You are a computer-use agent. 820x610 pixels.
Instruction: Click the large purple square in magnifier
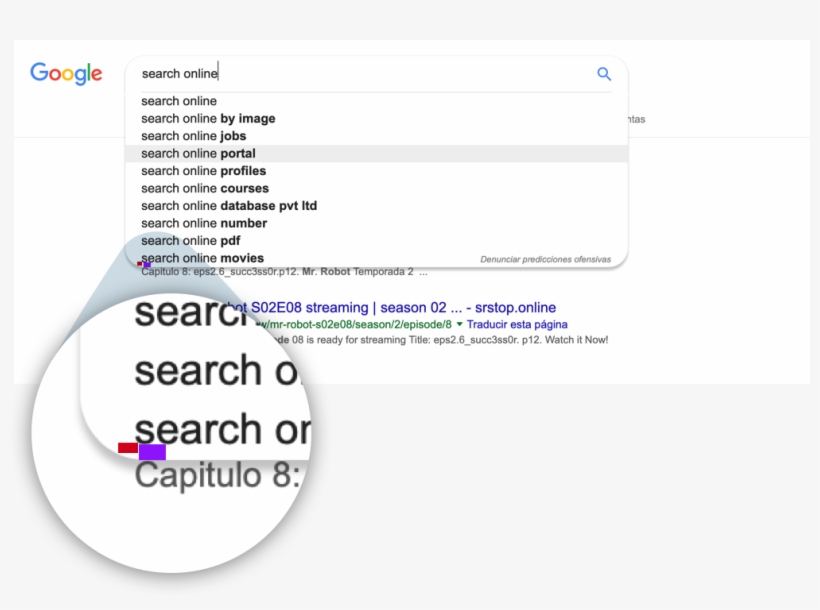(152, 452)
